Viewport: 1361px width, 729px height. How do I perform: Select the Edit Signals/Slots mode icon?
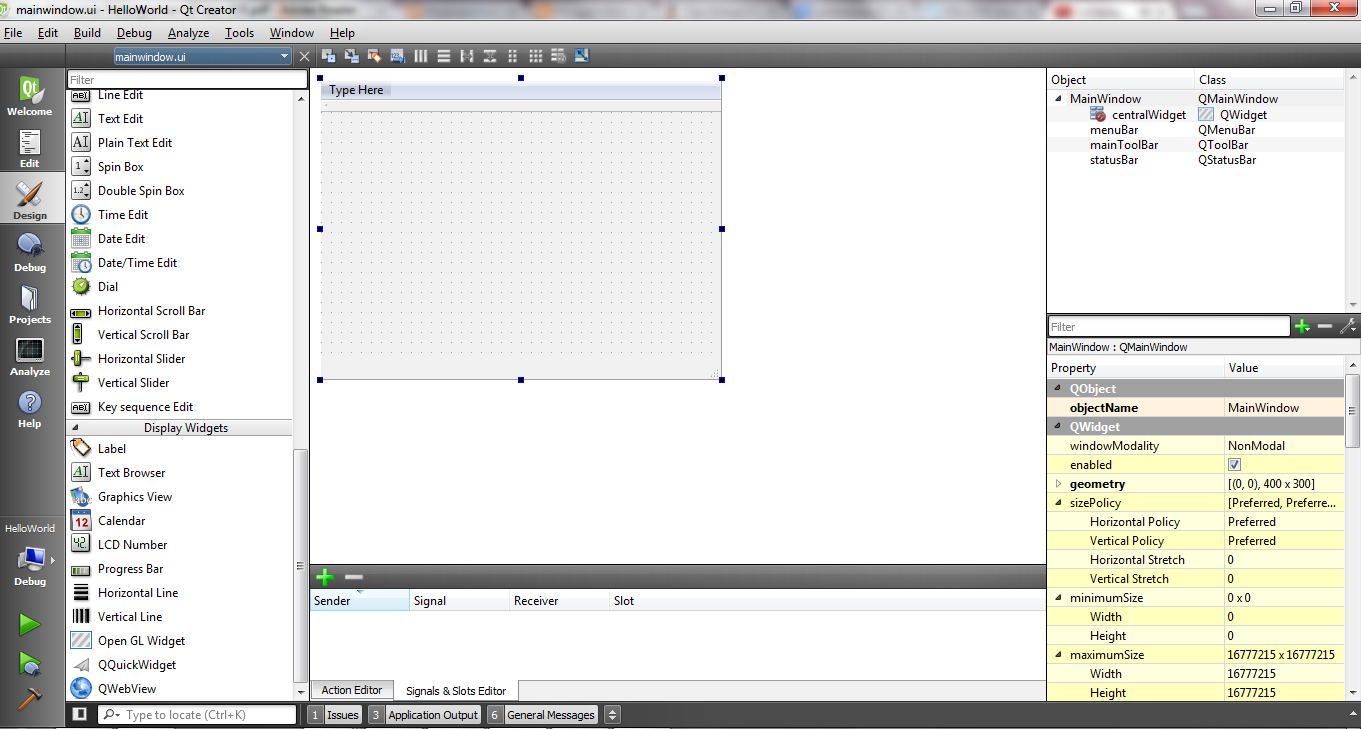tap(350, 56)
